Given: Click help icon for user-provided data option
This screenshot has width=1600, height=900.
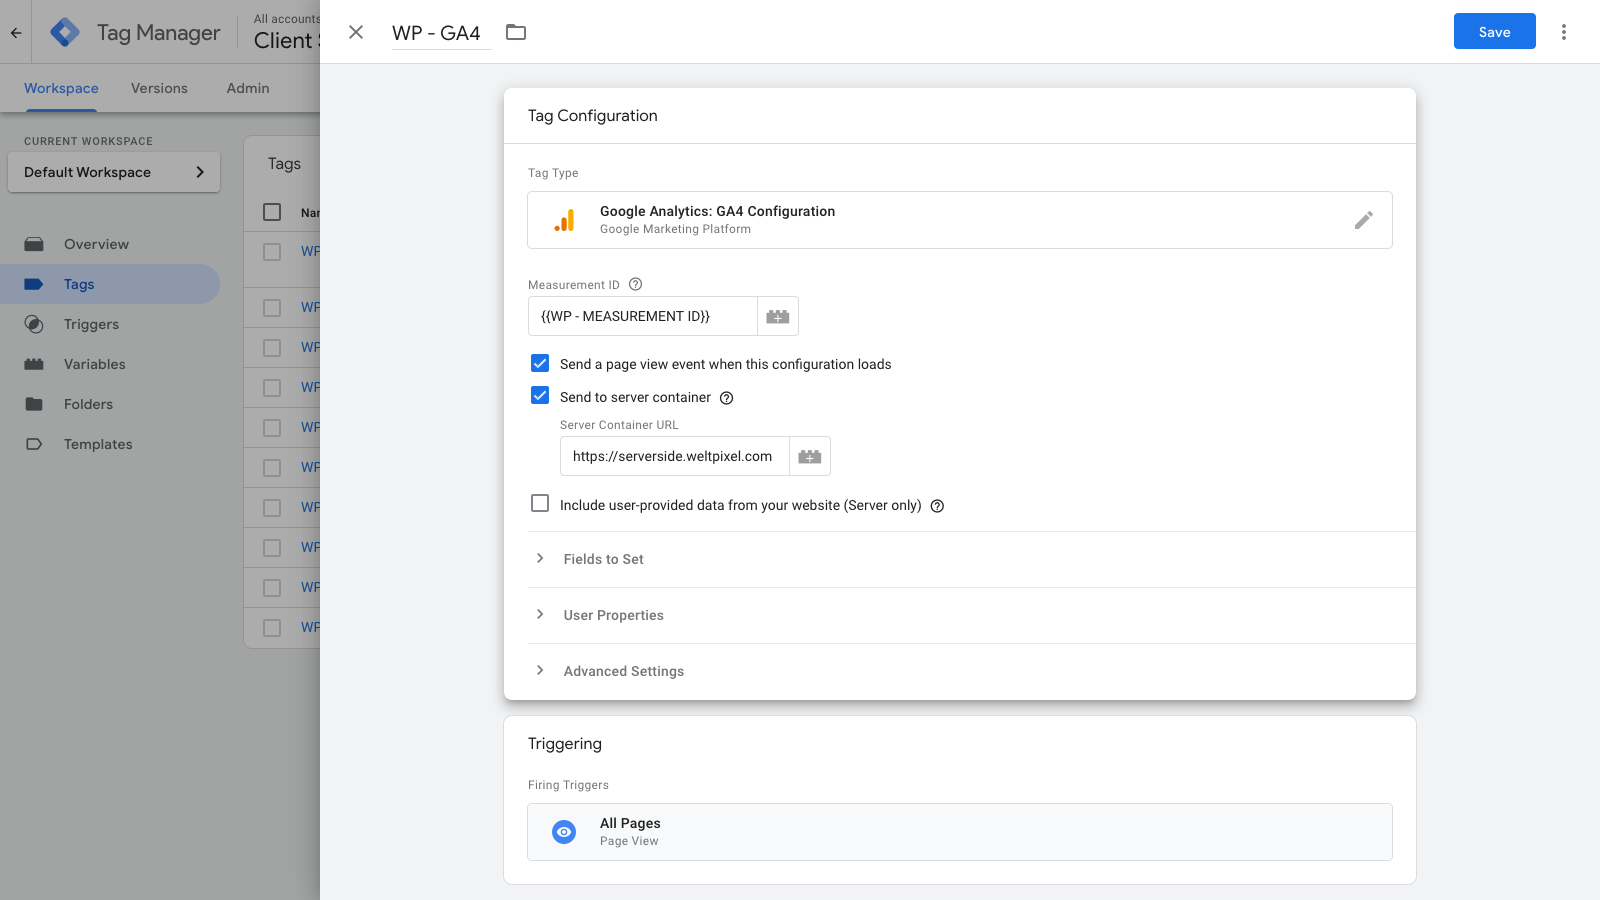Looking at the screenshot, I should [937, 506].
